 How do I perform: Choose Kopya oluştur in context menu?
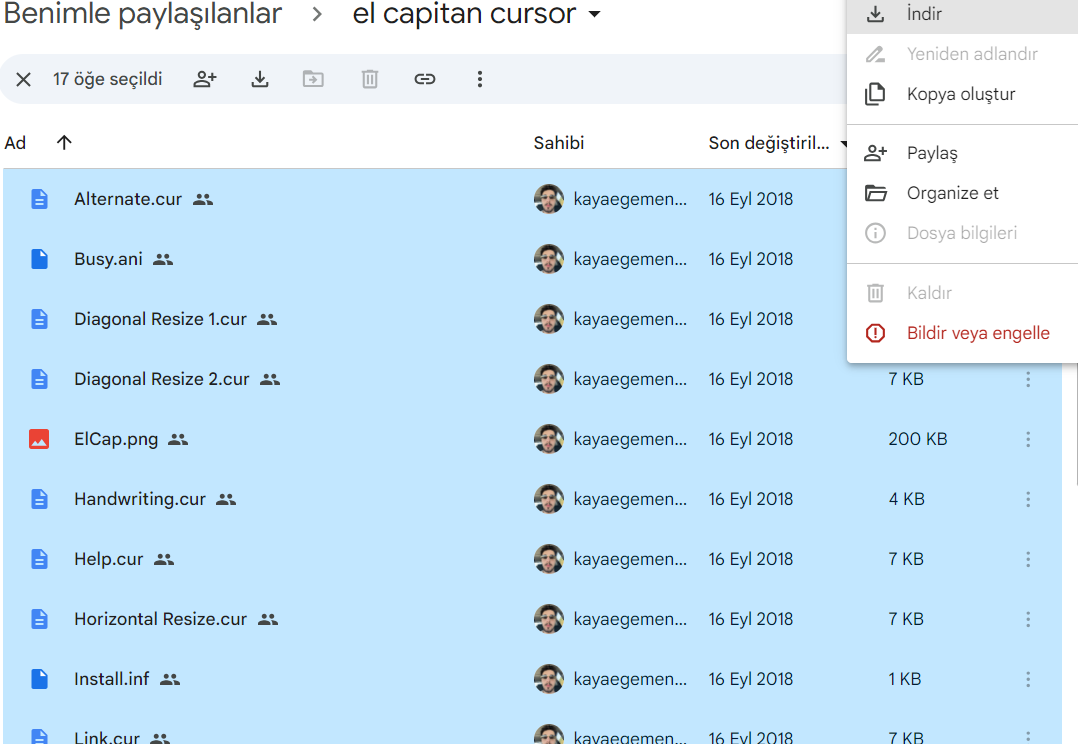point(962,94)
